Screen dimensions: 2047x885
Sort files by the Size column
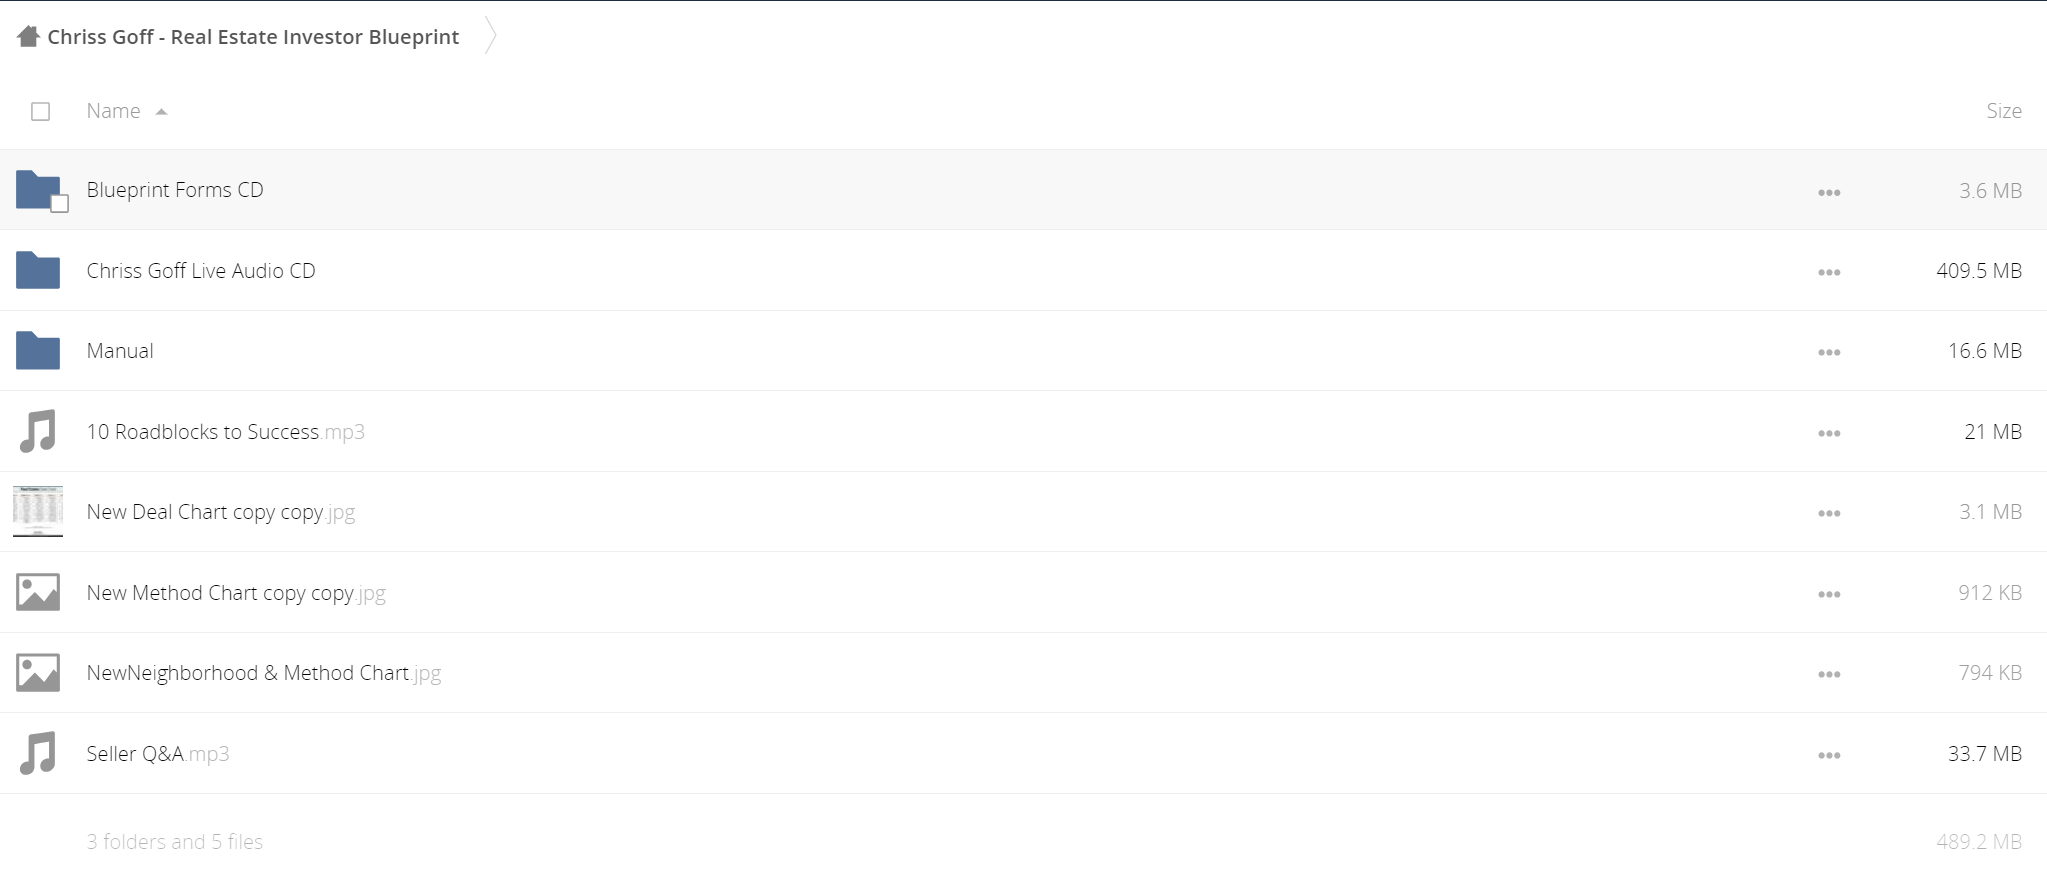pos(2003,111)
